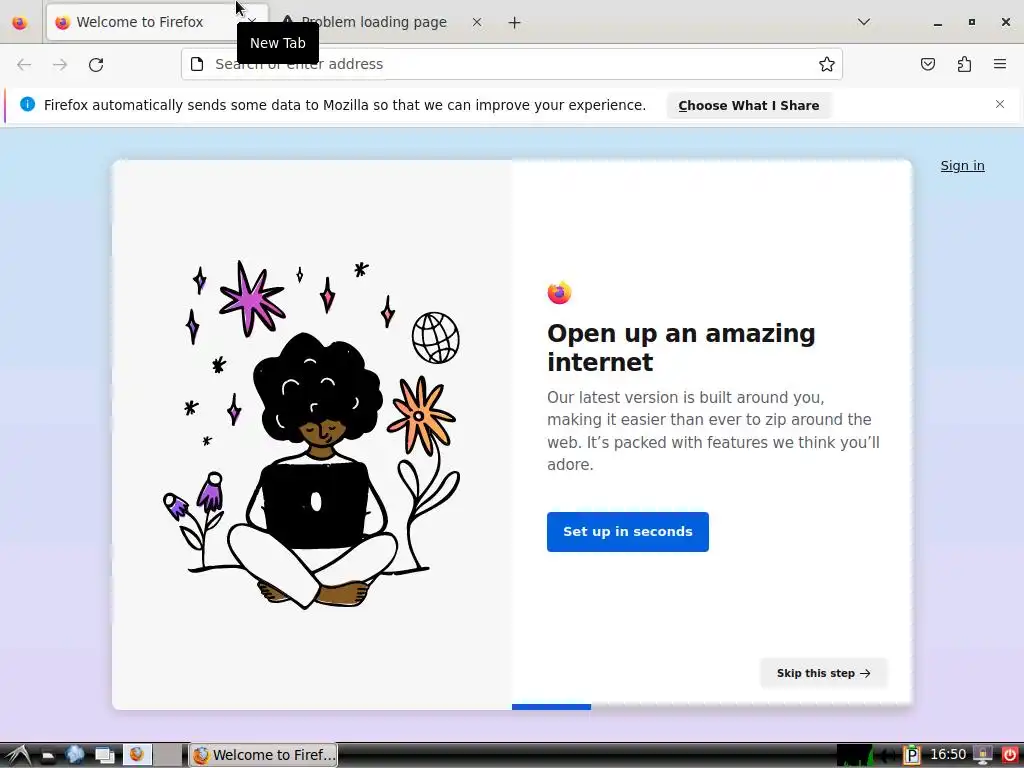1024x768 pixels.
Task: Click the red power logout icon
Action: [1009, 755]
